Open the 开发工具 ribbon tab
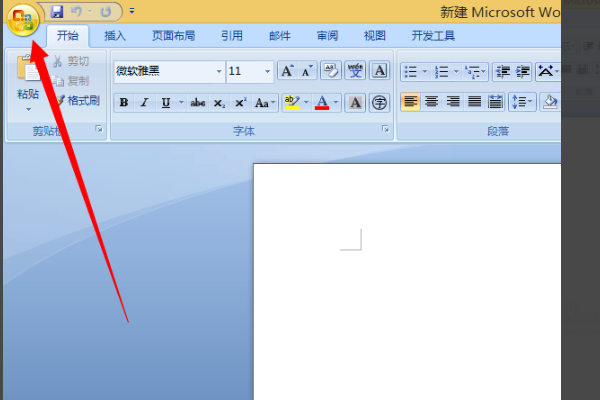 pyautogui.click(x=433, y=36)
